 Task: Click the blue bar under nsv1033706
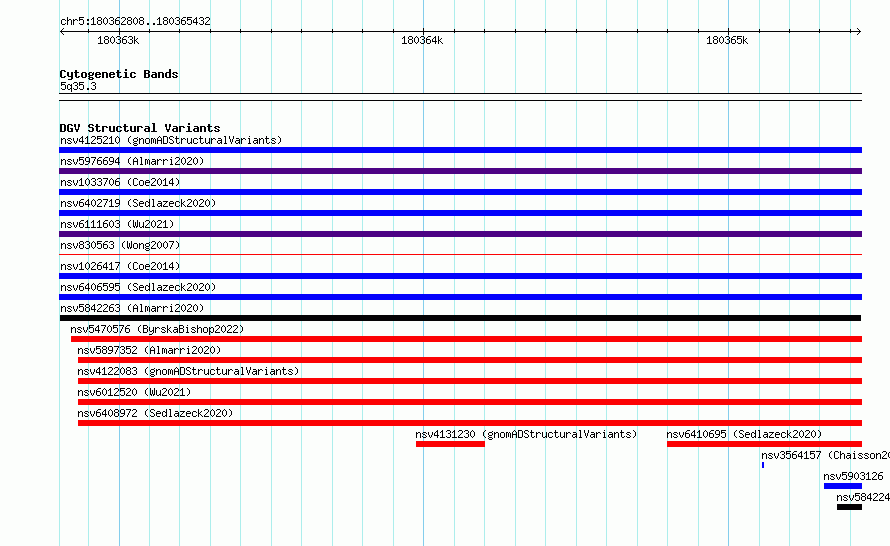pyautogui.click(x=460, y=192)
